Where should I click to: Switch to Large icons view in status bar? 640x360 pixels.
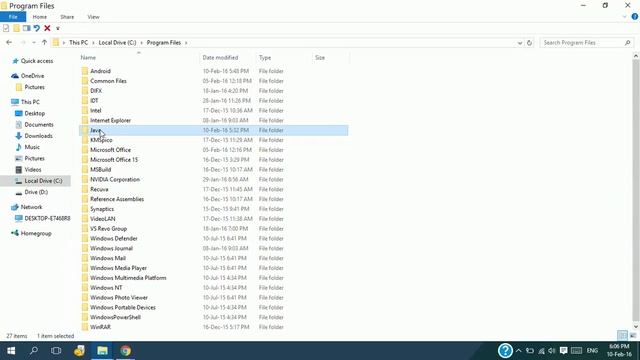[x=633, y=336]
